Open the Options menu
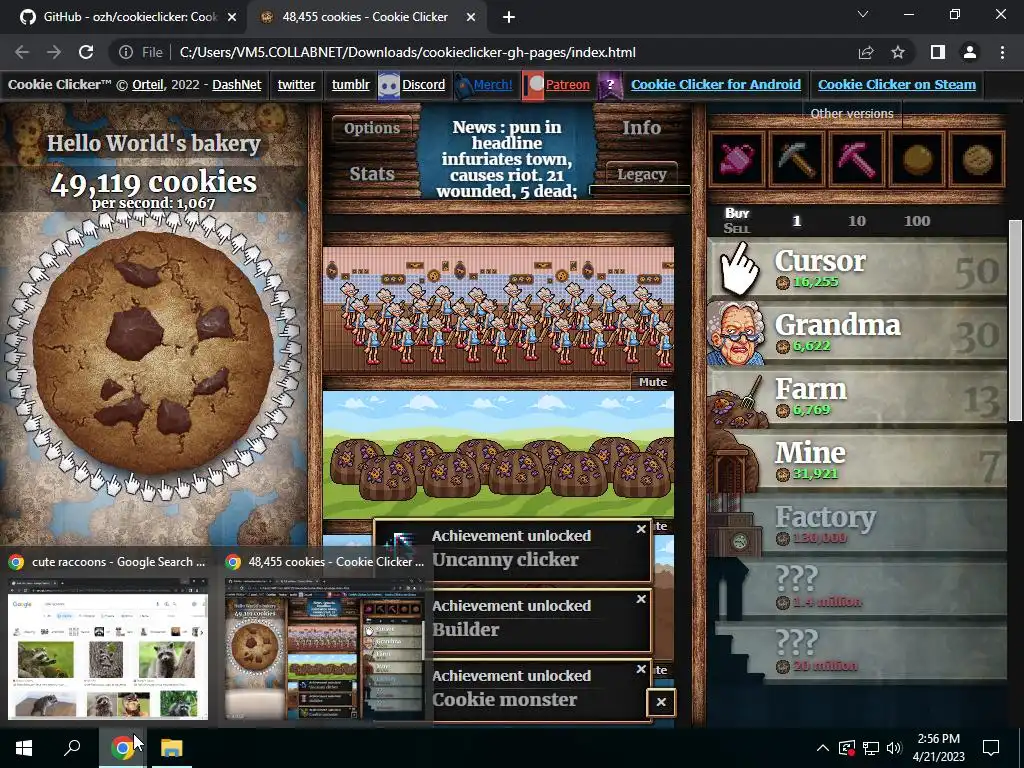This screenshot has width=1024, height=768. pyautogui.click(x=372, y=128)
